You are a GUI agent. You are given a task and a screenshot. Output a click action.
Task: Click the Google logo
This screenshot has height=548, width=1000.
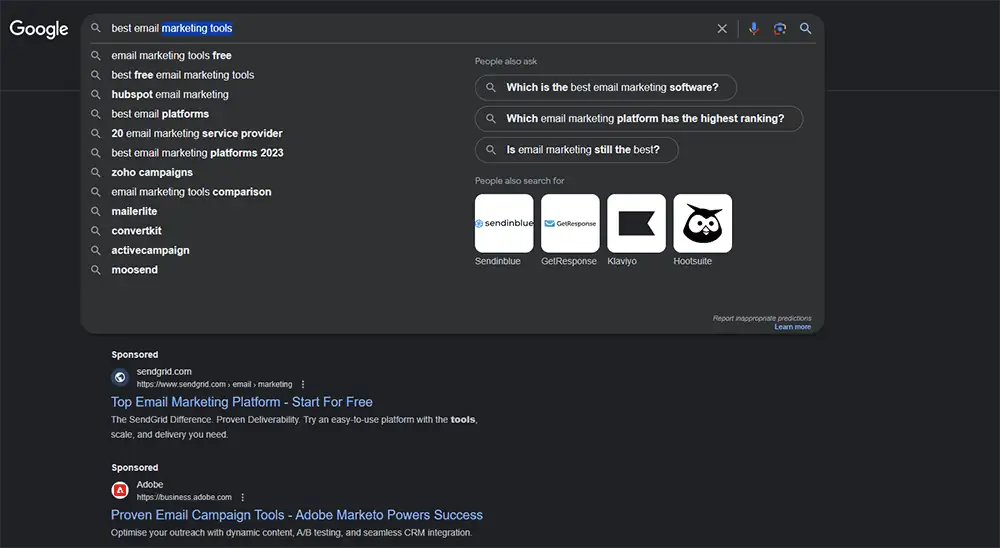tap(39, 29)
